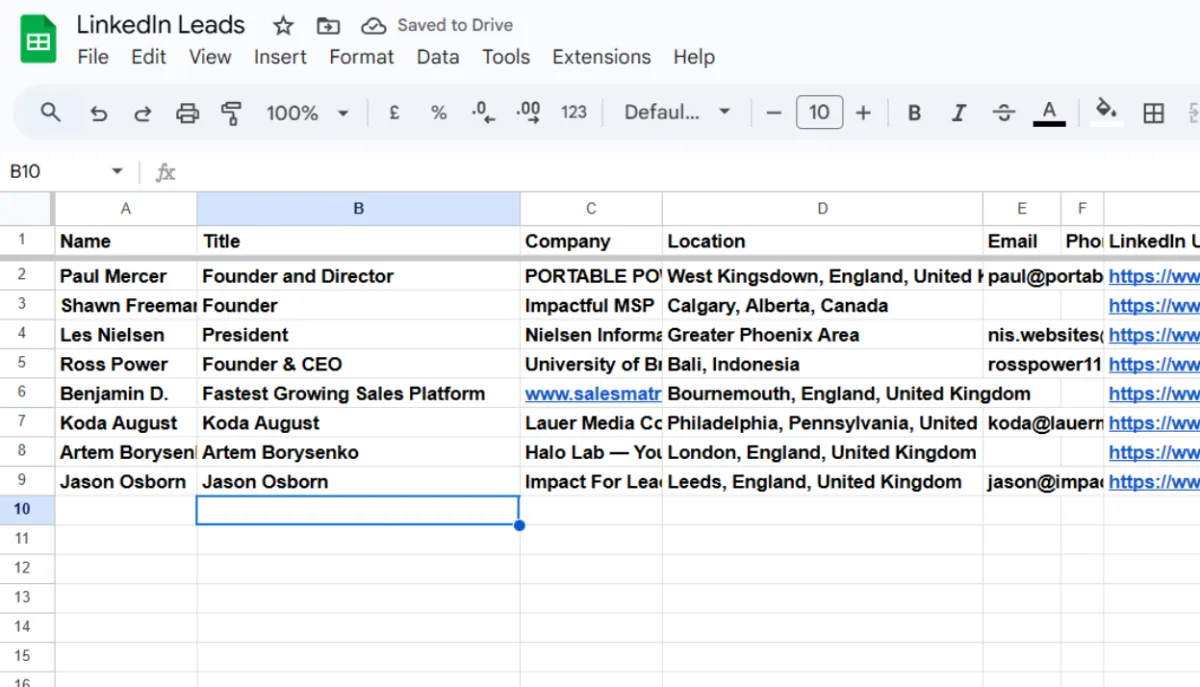Click the formula bar fx area
The width and height of the screenshot is (1200, 687).
coord(166,173)
